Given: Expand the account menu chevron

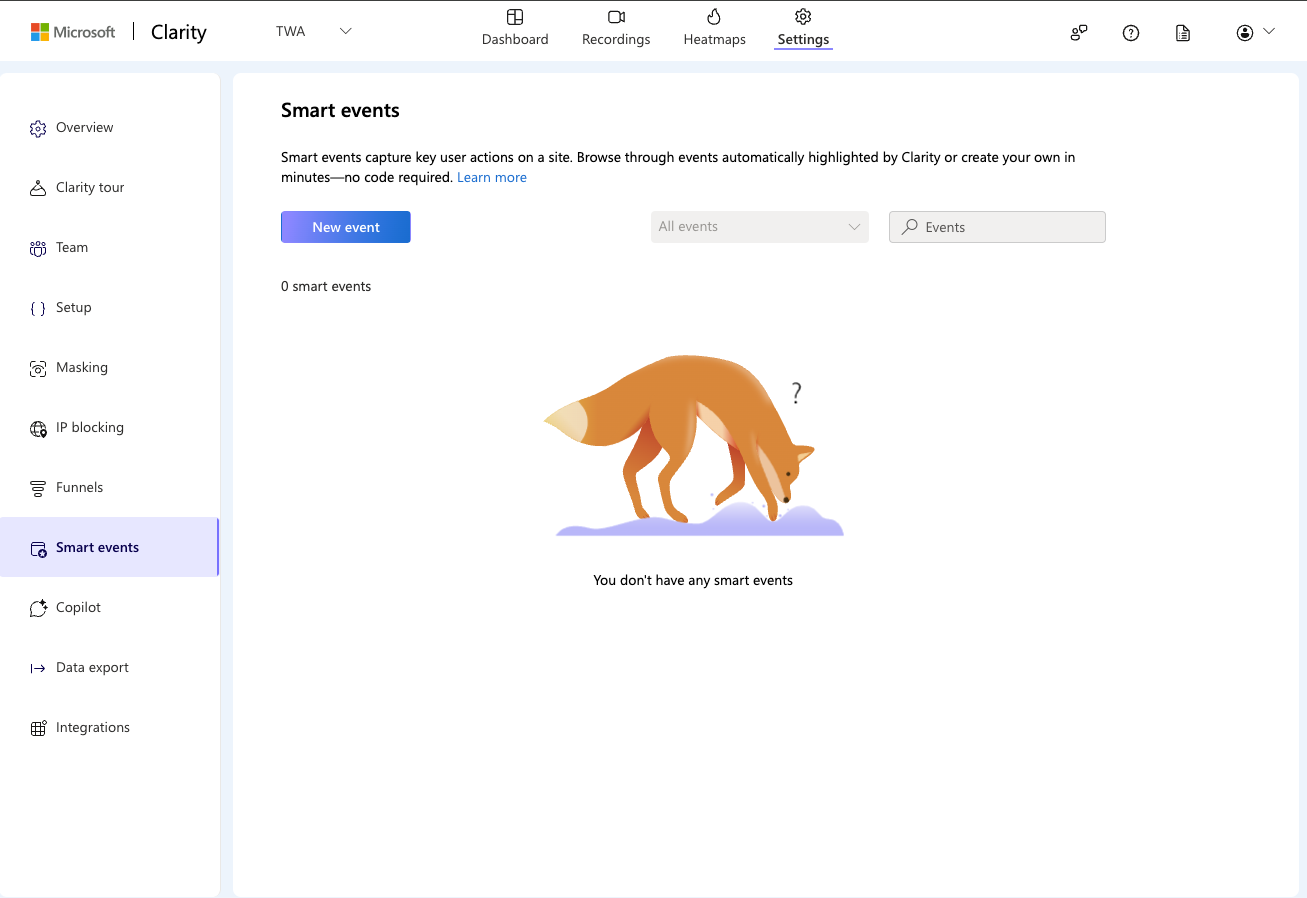Looking at the screenshot, I should [x=1269, y=31].
